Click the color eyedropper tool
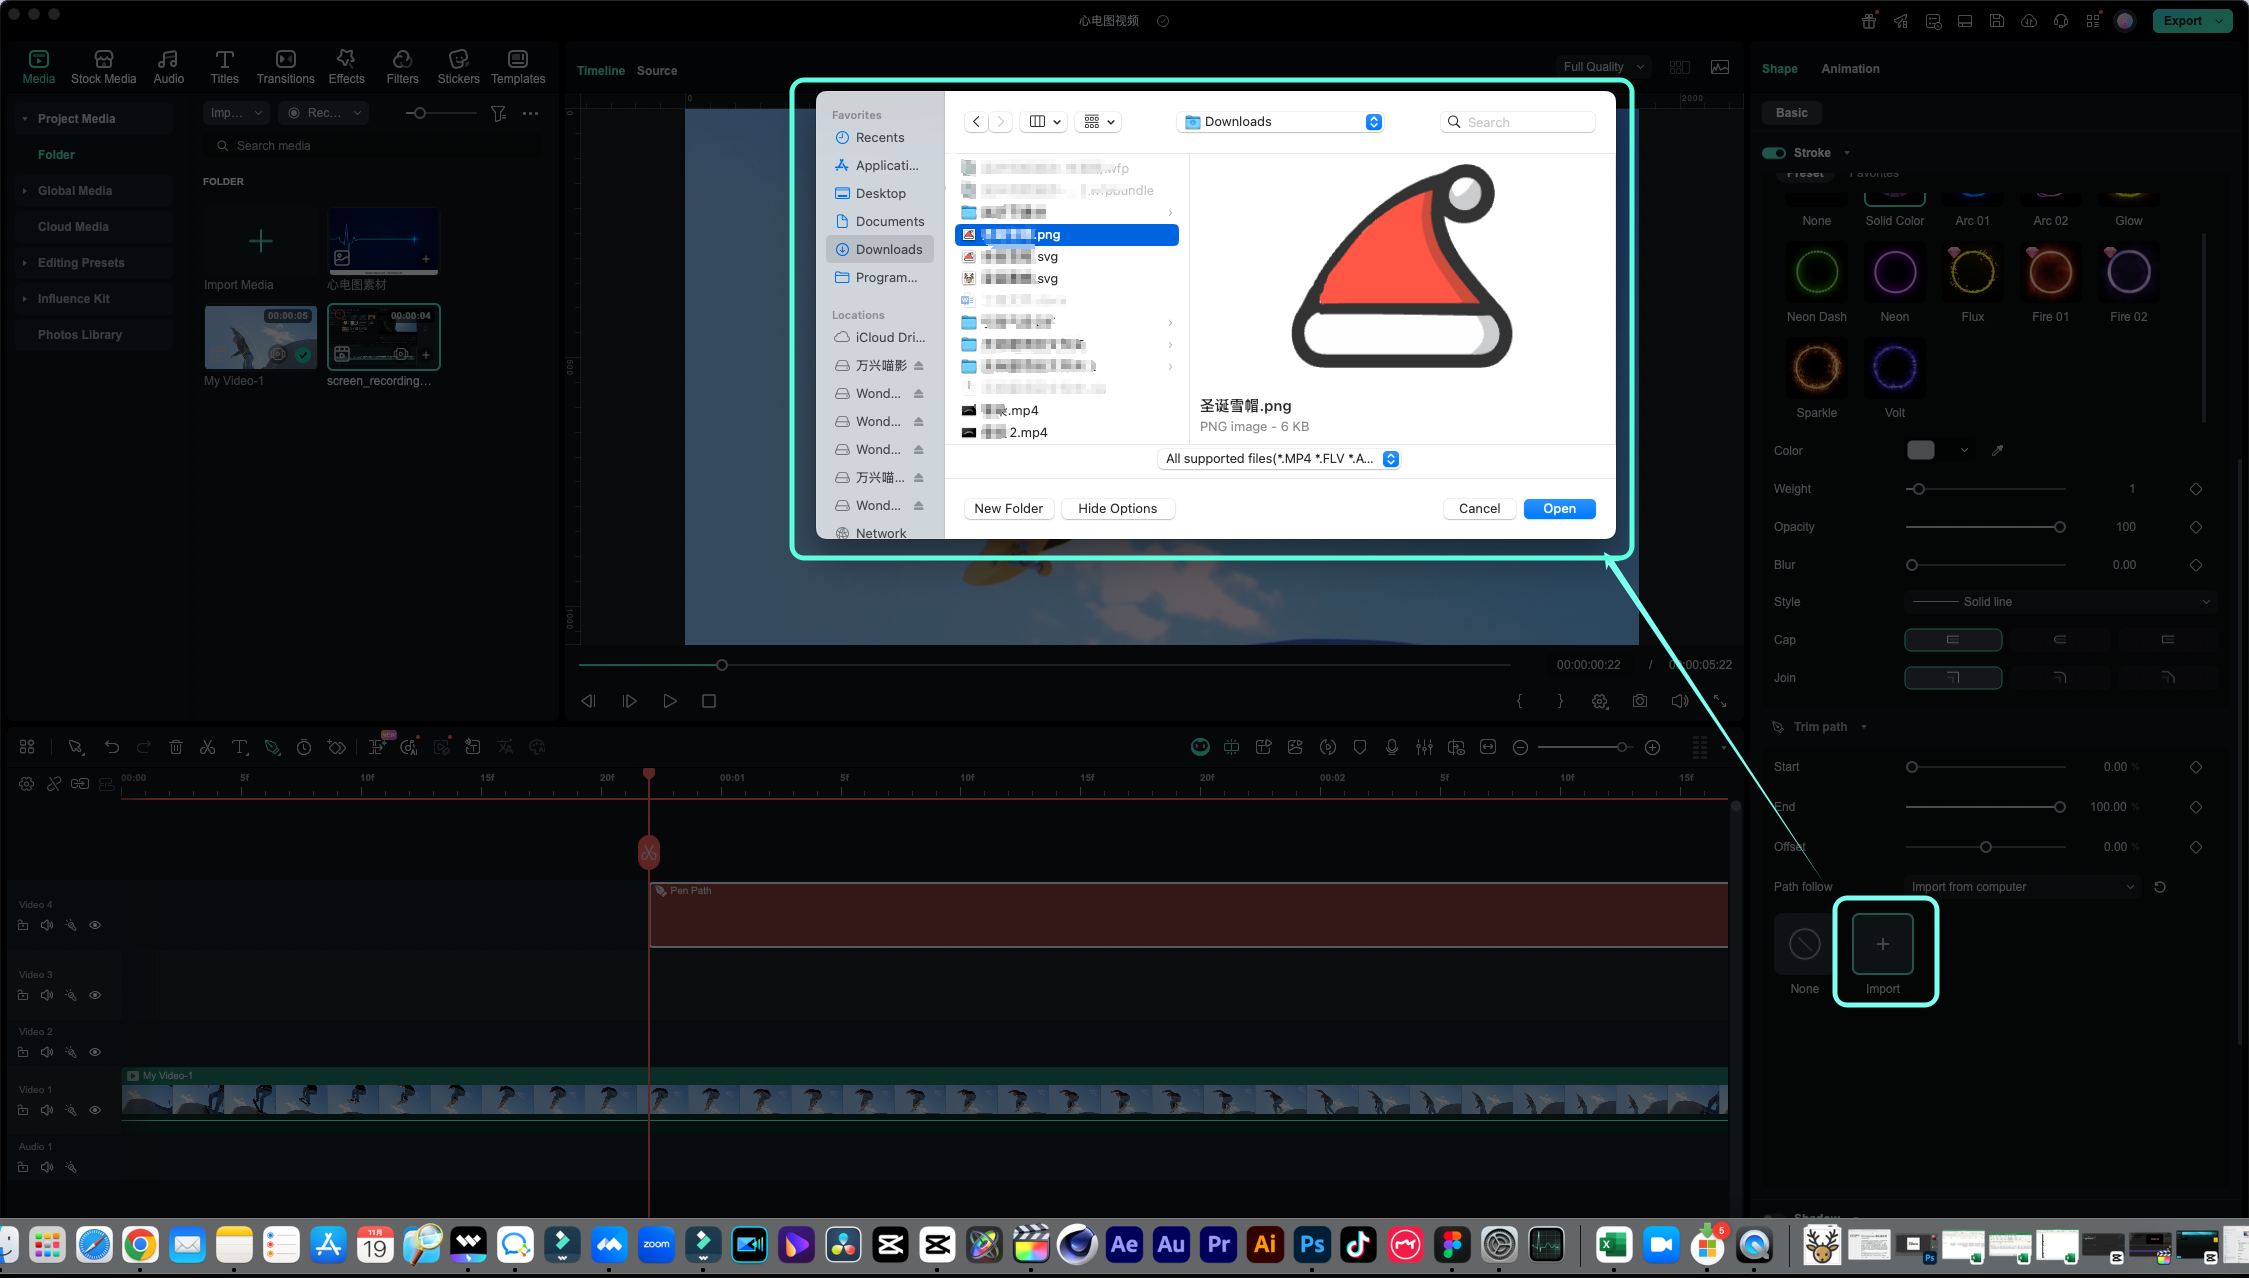This screenshot has height=1278, width=2249. 1997,451
